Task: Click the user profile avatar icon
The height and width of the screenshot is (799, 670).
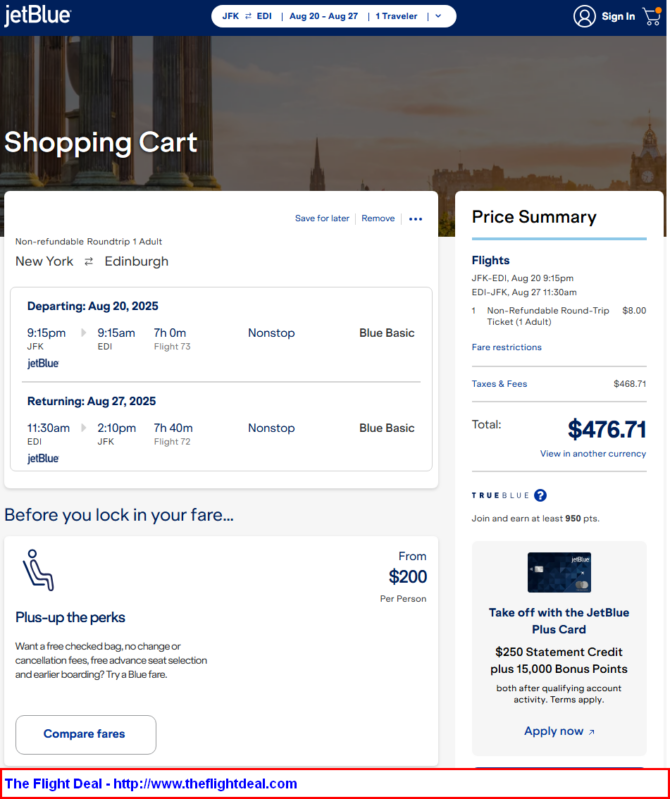Action: pyautogui.click(x=584, y=16)
